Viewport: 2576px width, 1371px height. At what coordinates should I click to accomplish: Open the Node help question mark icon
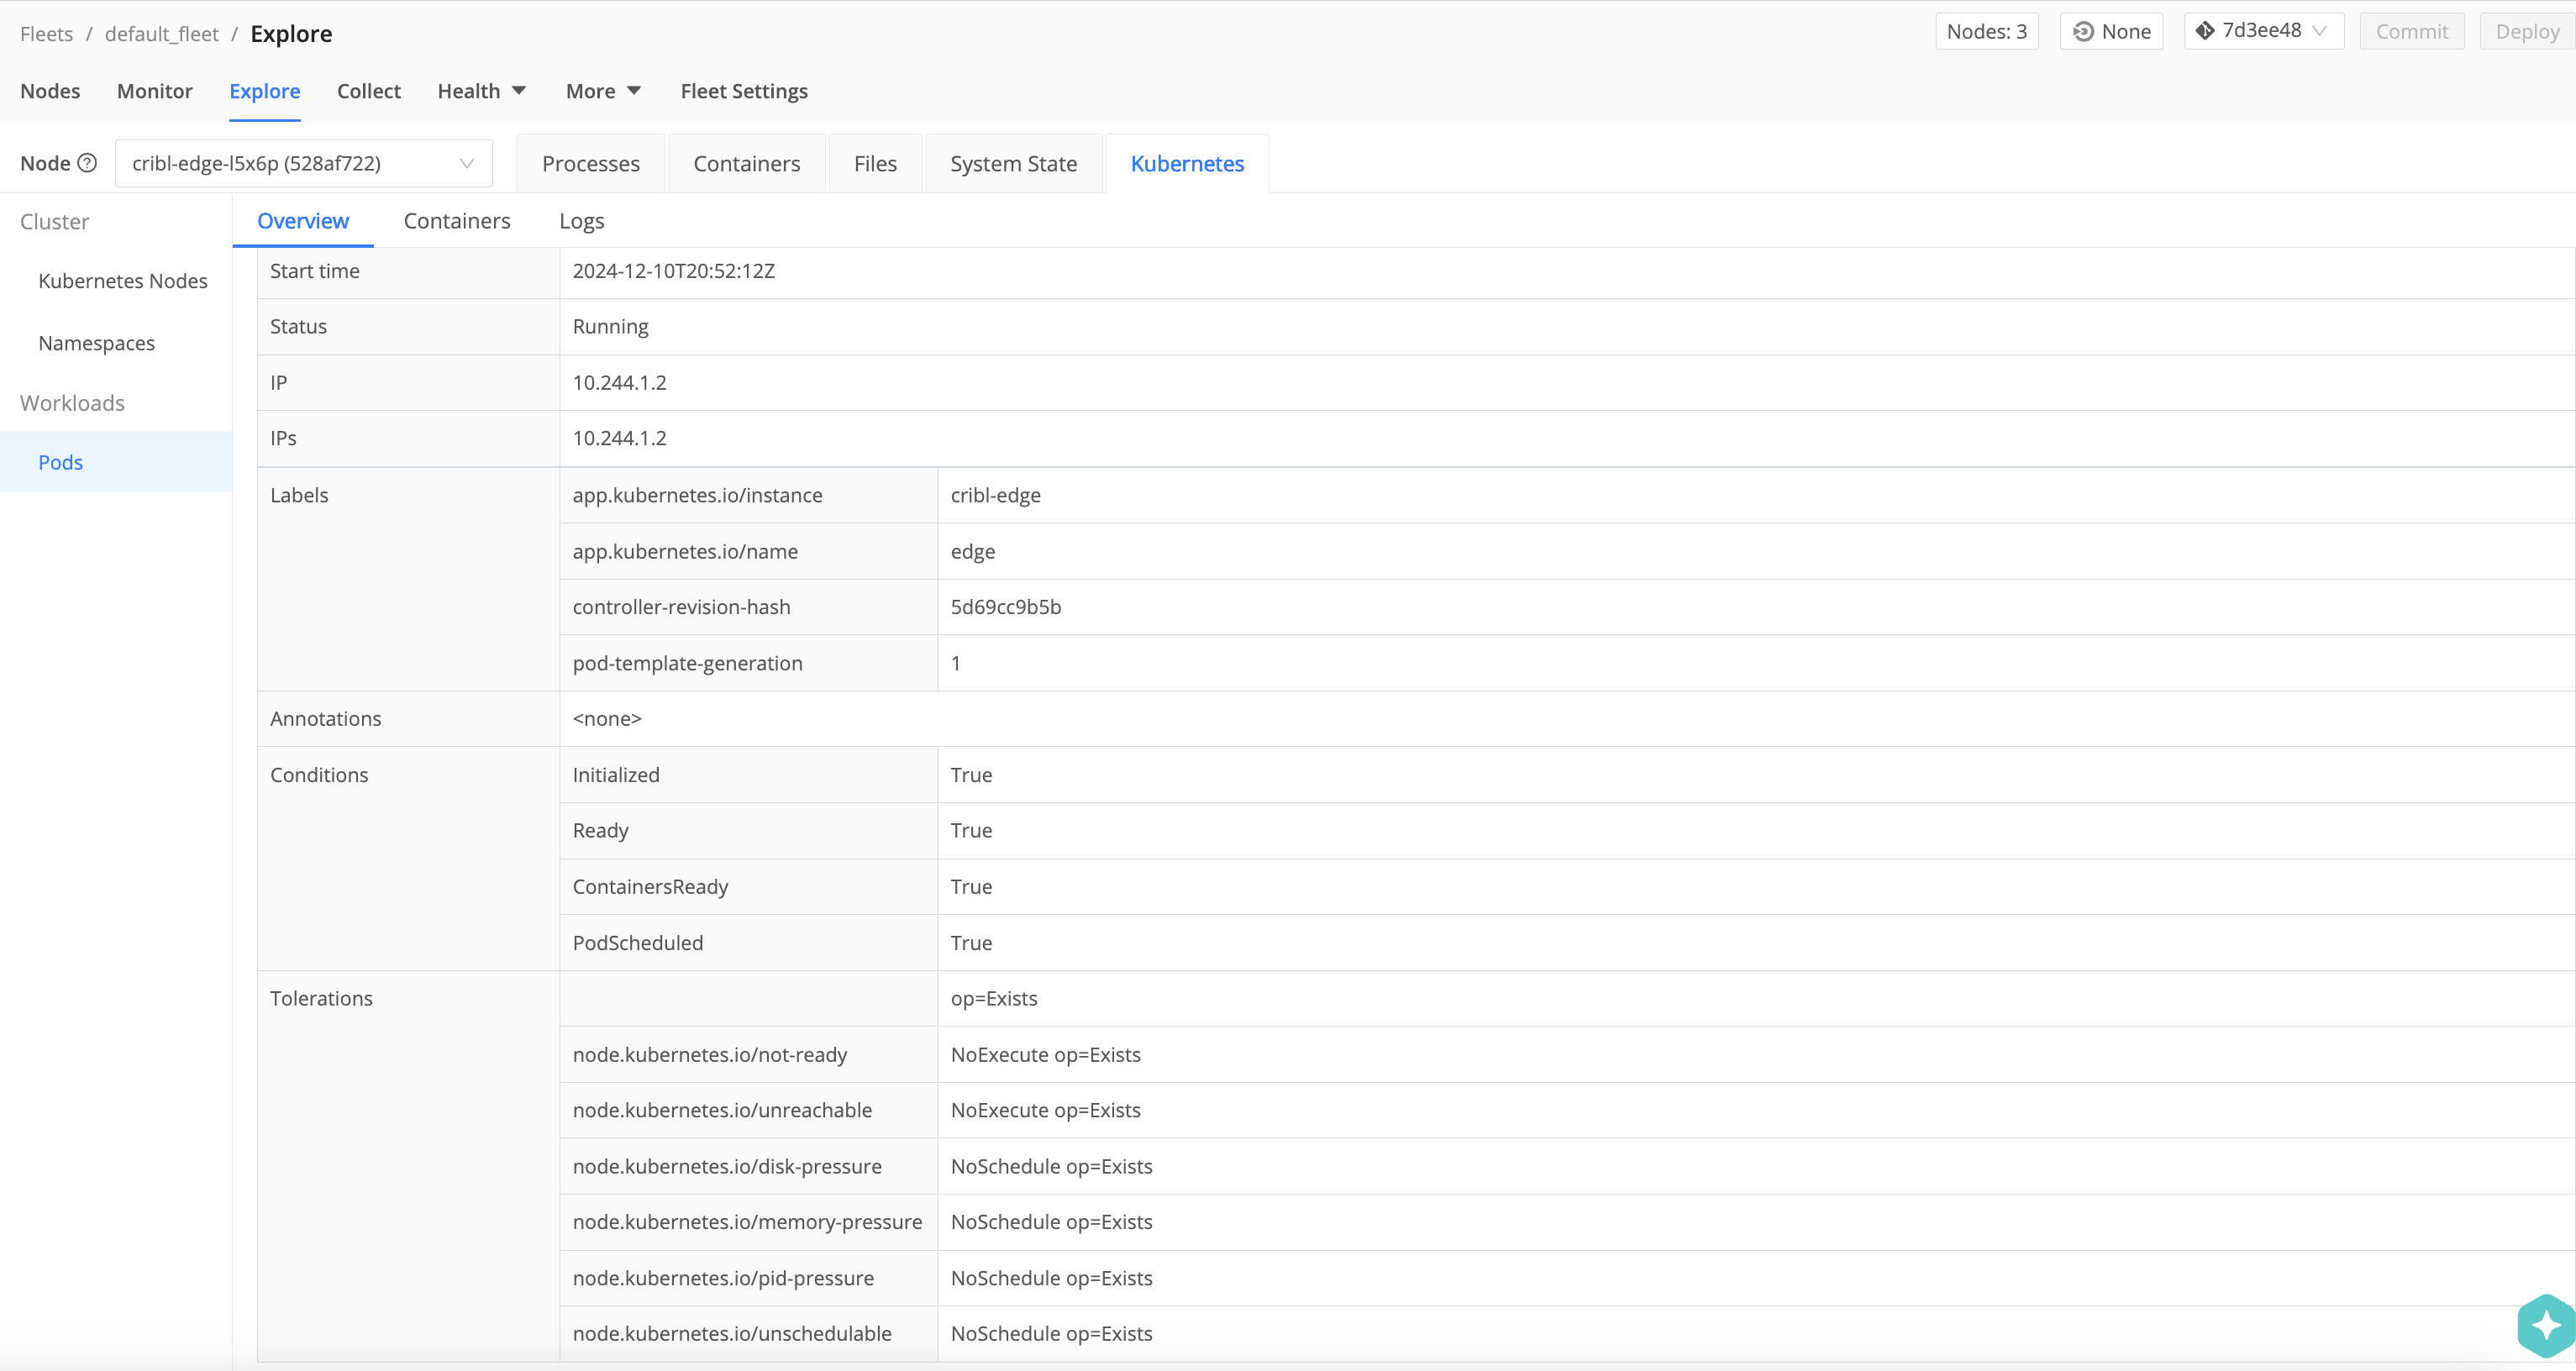88,163
